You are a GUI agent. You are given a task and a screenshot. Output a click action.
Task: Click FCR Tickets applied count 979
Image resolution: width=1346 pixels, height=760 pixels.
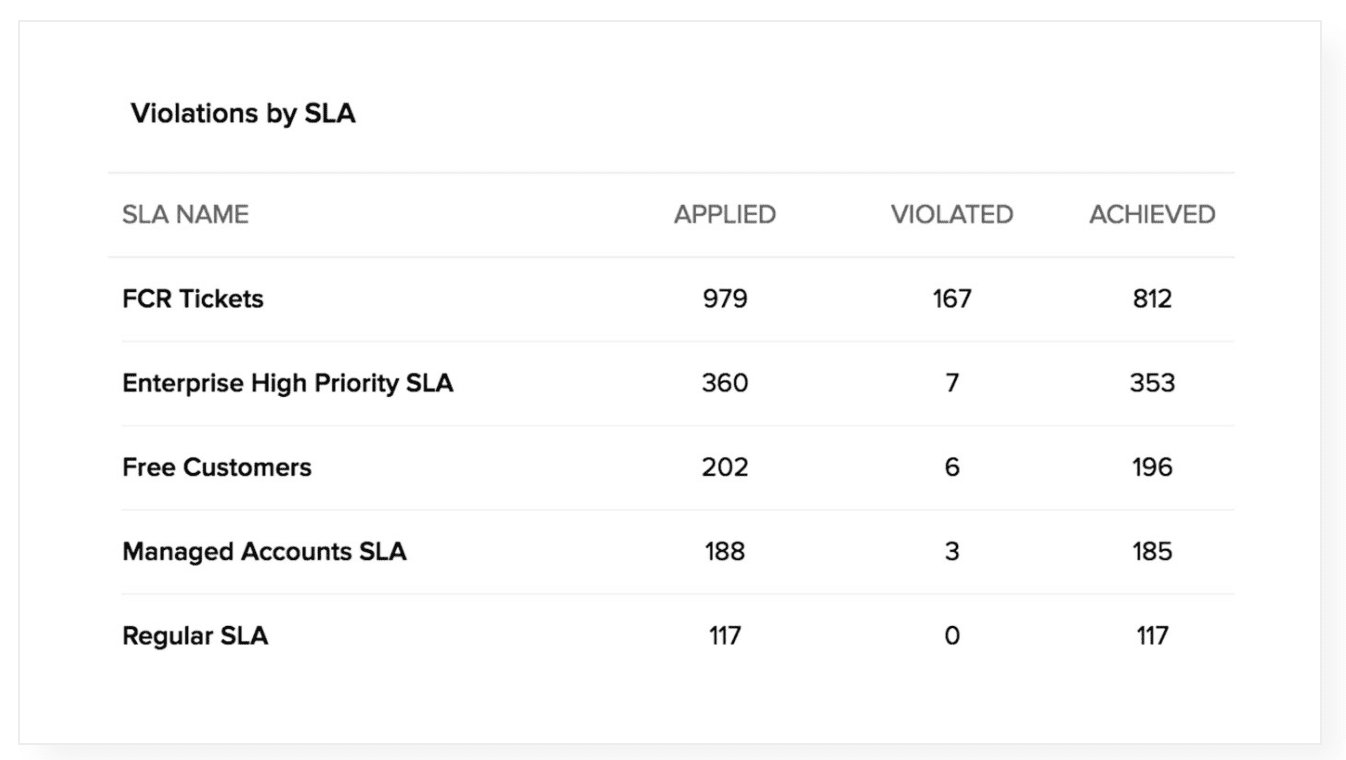click(x=725, y=299)
